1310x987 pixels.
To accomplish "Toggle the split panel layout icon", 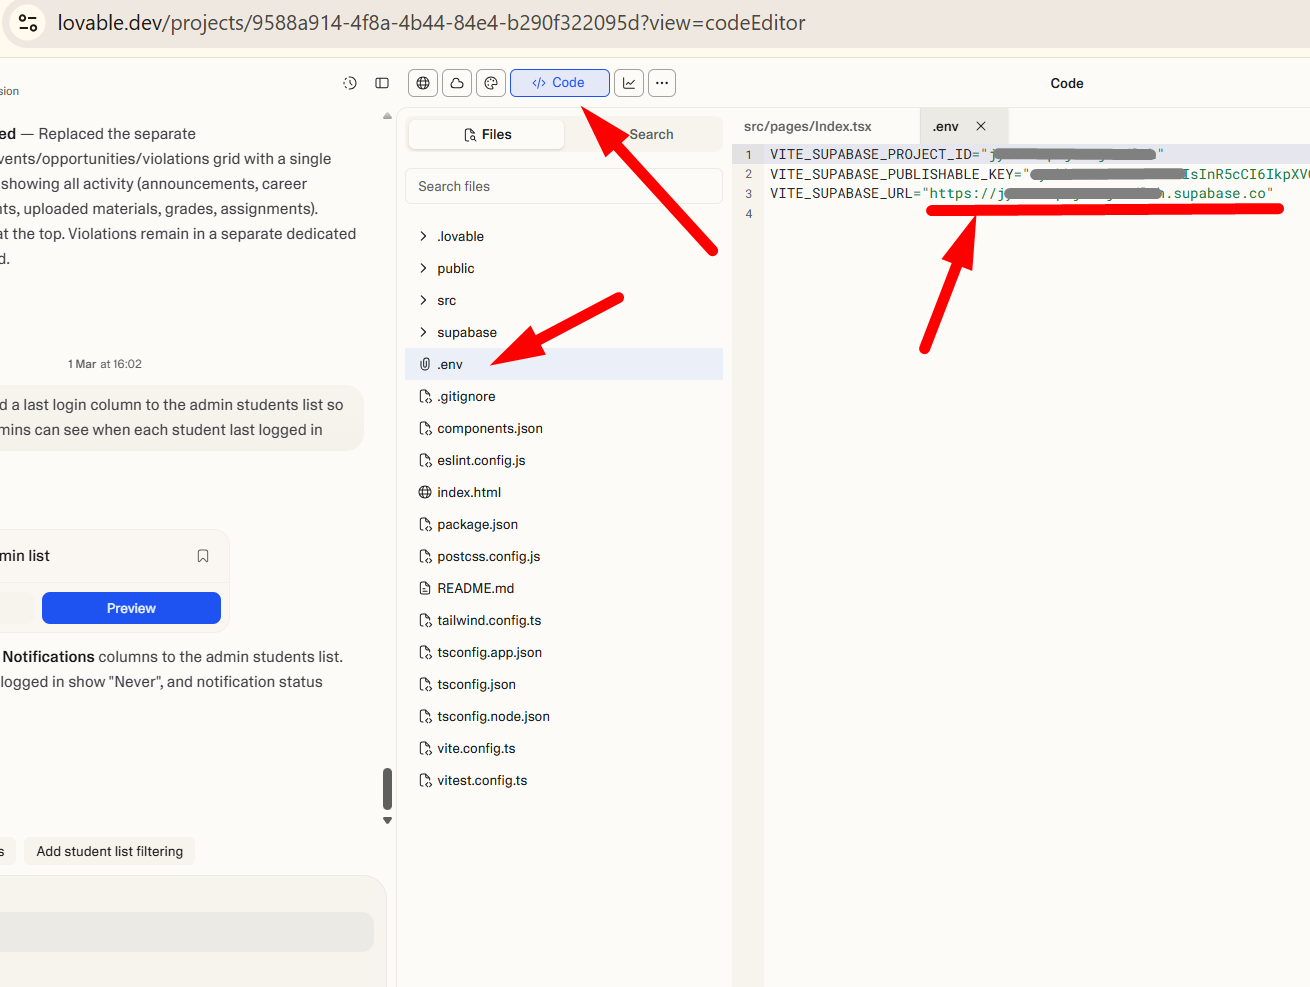I will point(381,83).
